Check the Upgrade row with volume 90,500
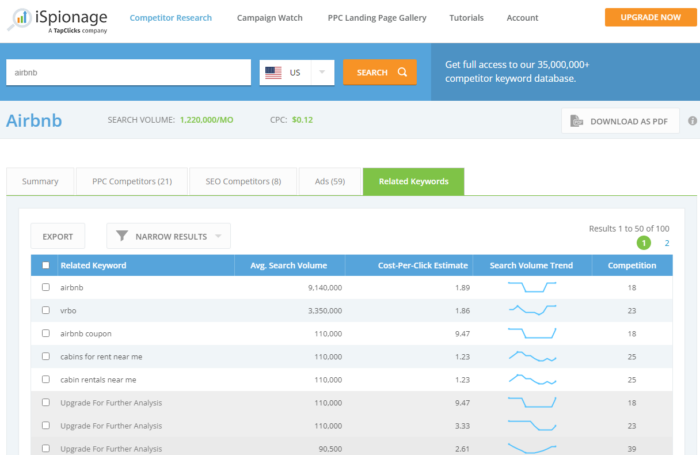 coord(46,448)
